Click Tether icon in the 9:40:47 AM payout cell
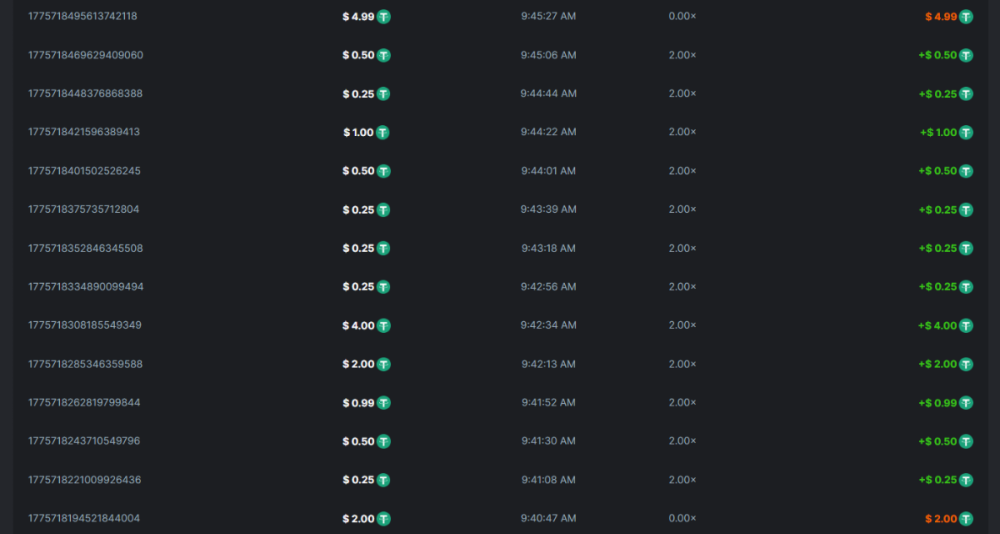The height and width of the screenshot is (534, 1000). click(966, 519)
